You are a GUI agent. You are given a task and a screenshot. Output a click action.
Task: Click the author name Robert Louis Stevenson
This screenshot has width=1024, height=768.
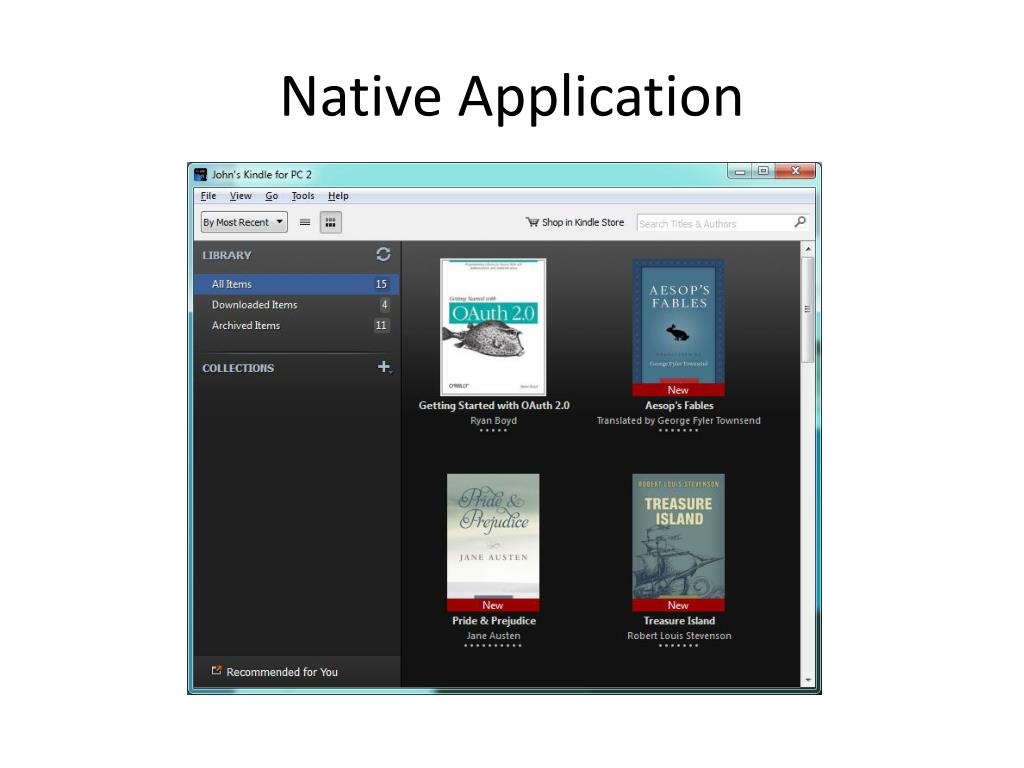tap(679, 635)
